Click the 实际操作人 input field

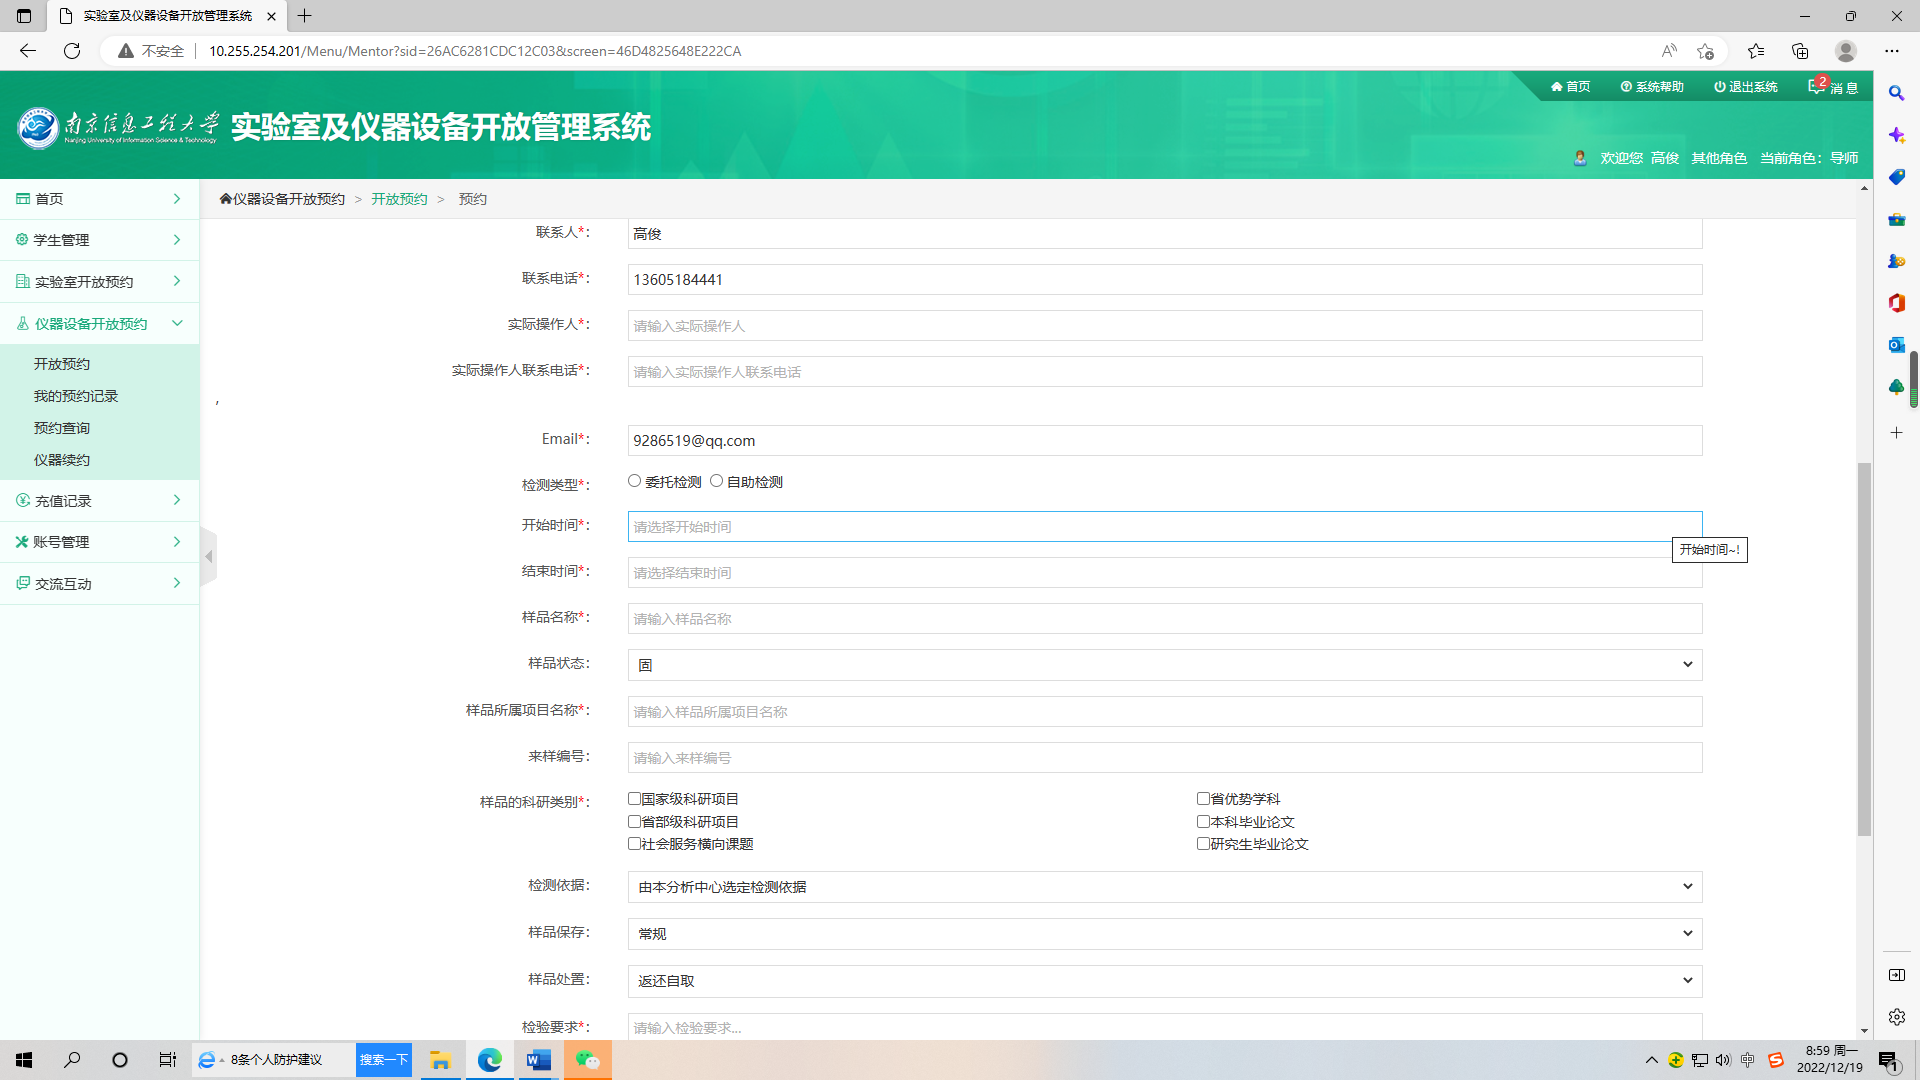coord(1165,326)
